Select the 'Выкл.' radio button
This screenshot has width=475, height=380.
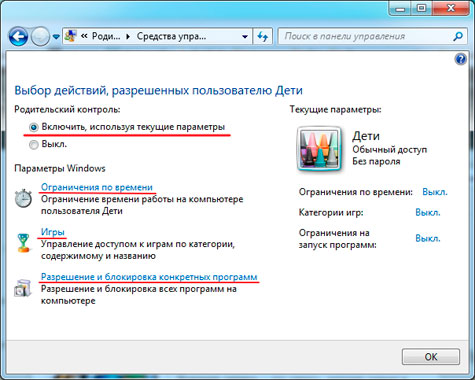coord(34,145)
